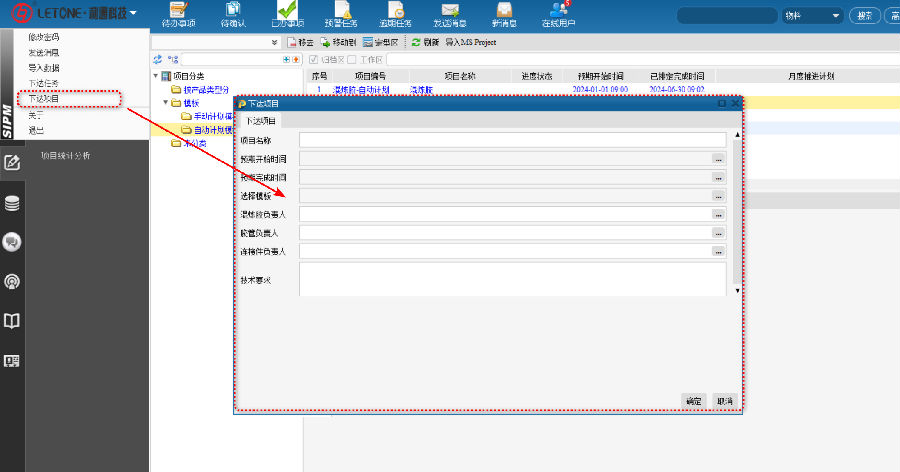Open the 在线用户 icon
The height and width of the screenshot is (472, 900).
560,14
